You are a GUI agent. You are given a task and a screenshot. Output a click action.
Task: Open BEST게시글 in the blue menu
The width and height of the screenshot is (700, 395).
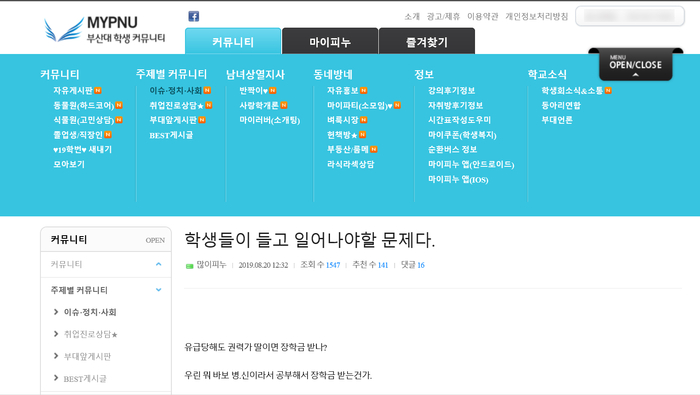pyautogui.click(x=171, y=135)
